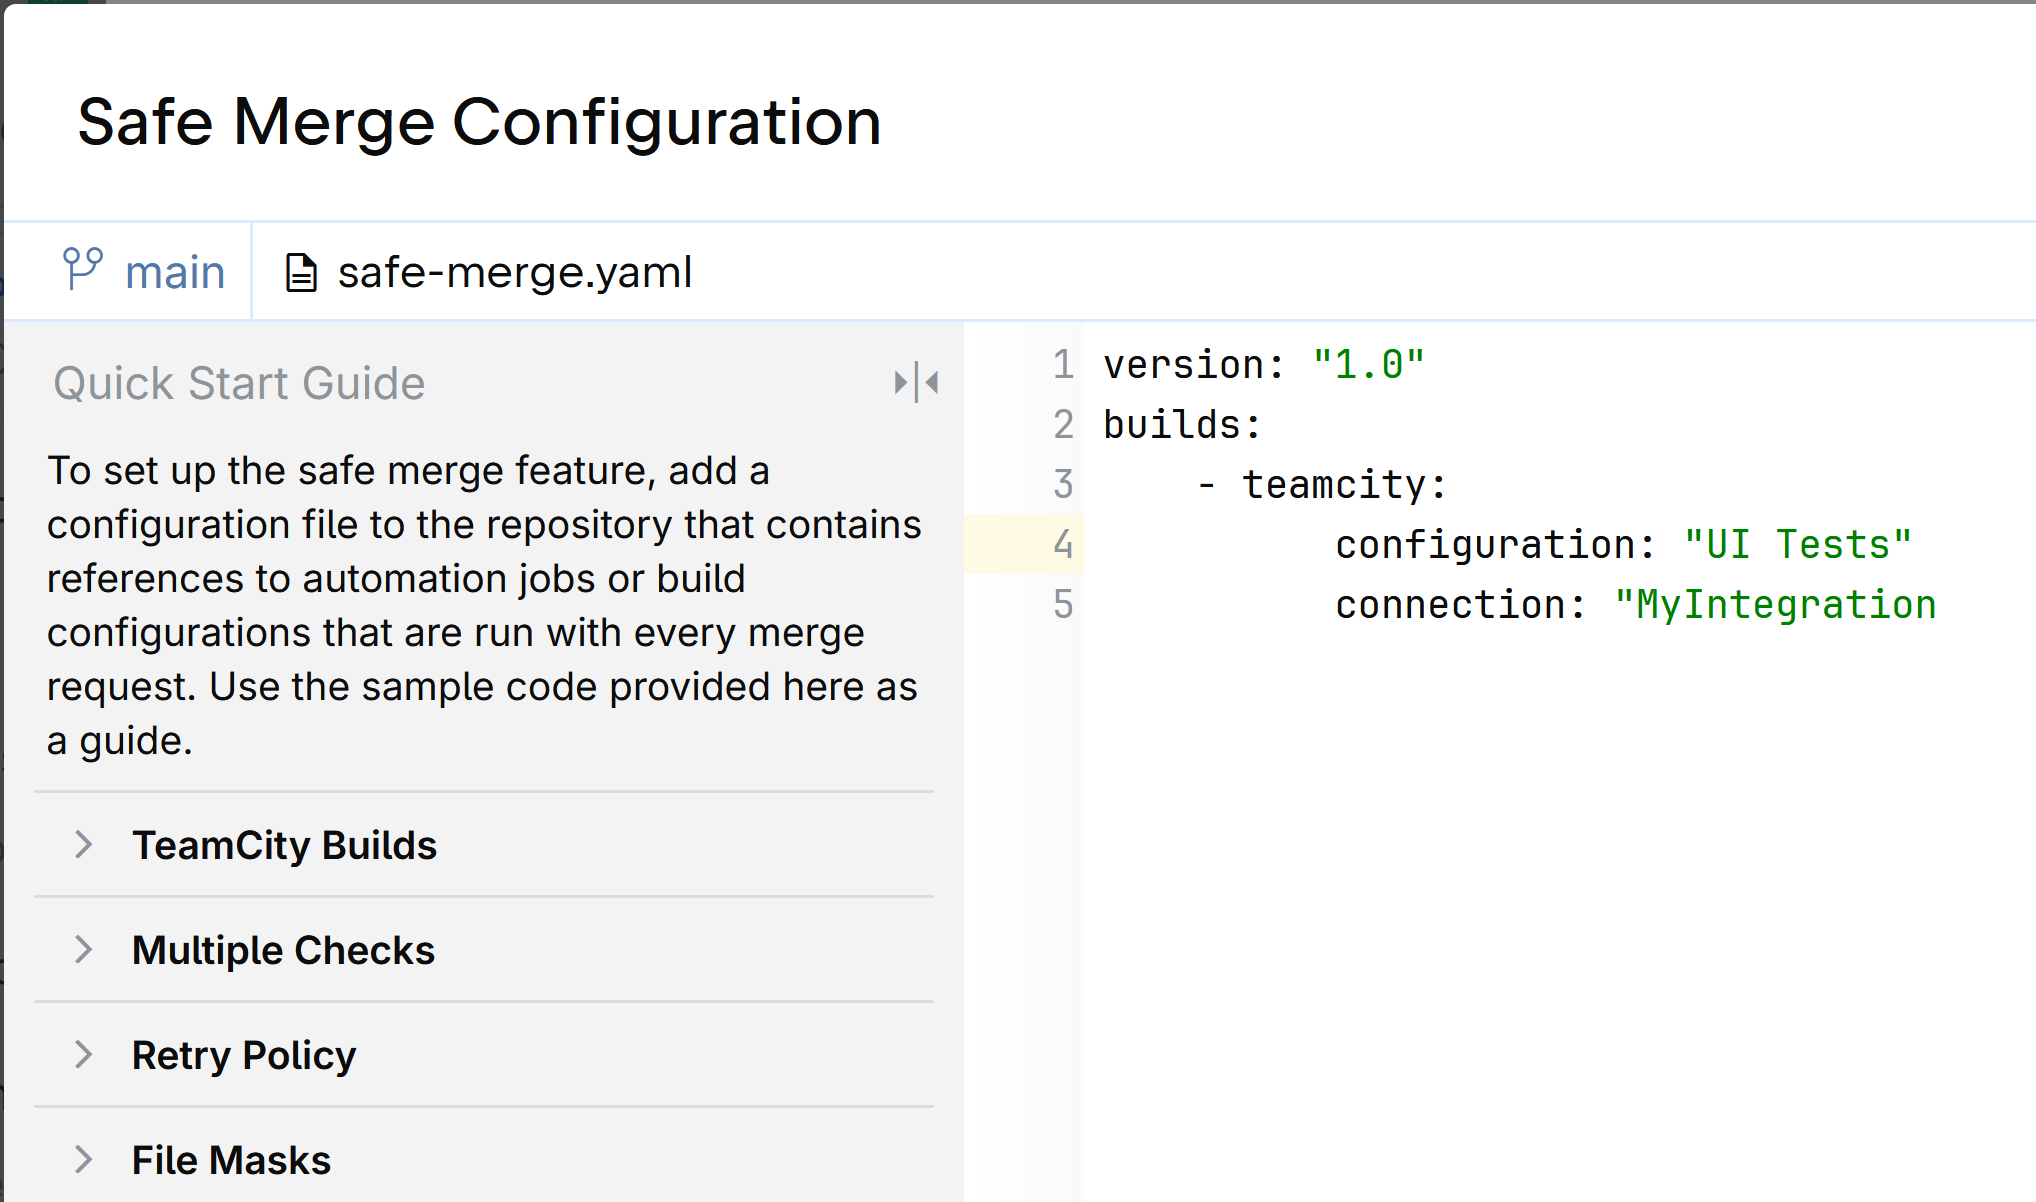Select the main branch link
This screenshot has width=2036, height=1202.
tap(174, 273)
